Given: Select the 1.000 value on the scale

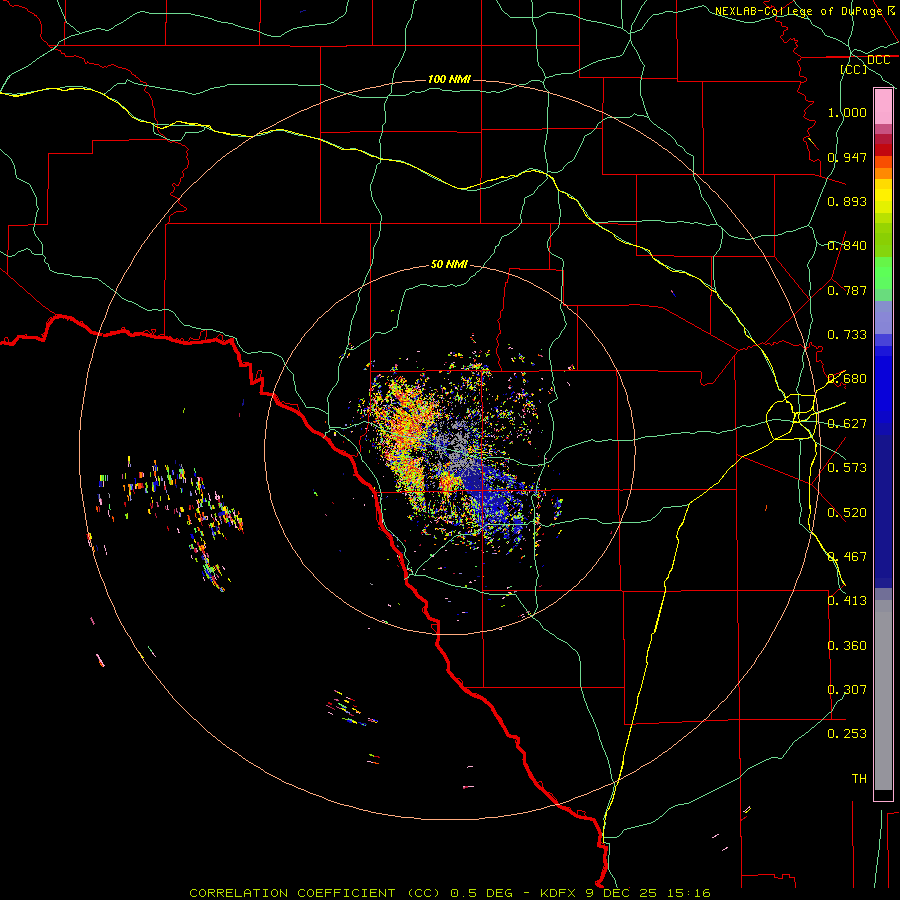Looking at the screenshot, I should tap(847, 112).
